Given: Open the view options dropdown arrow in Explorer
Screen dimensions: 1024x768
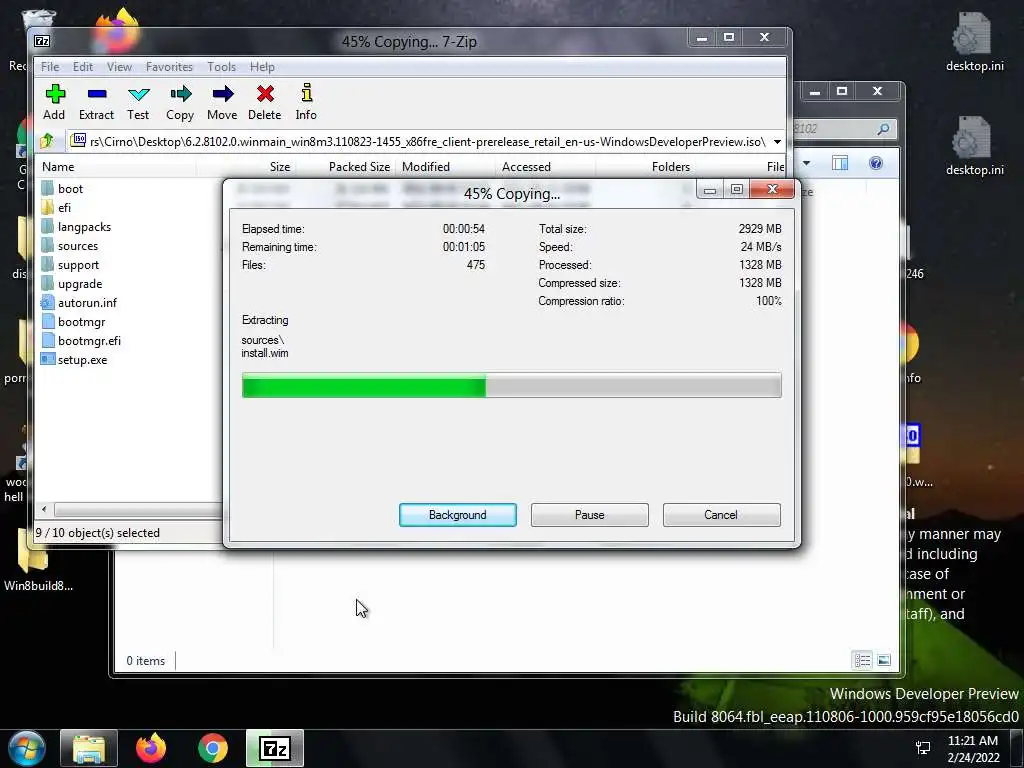Looking at the screenshot, I should coord(807,163).
